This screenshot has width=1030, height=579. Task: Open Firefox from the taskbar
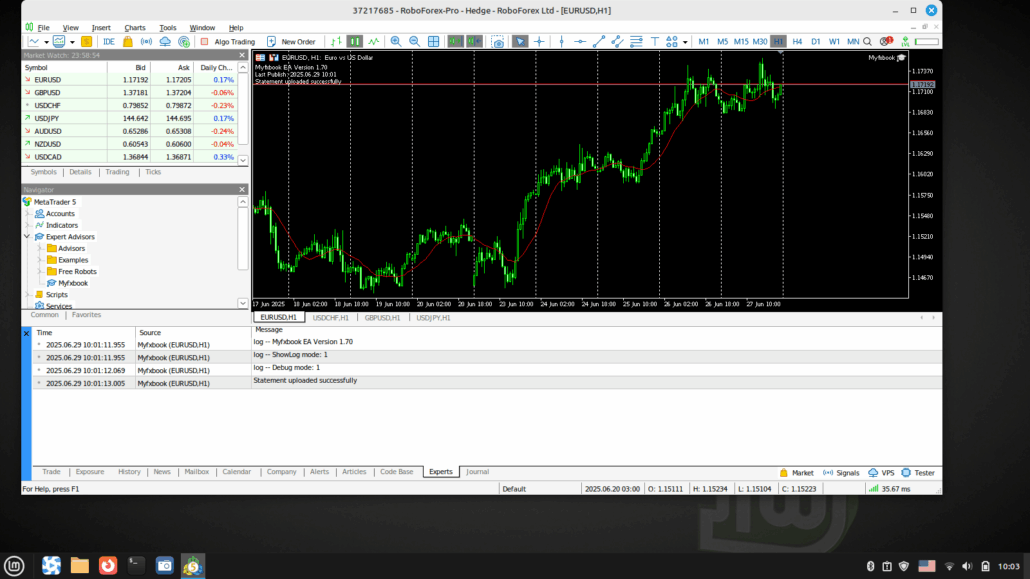[108, 565]
